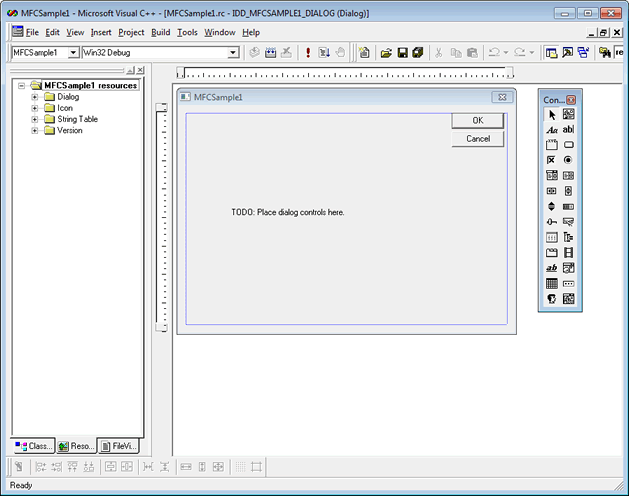Click the OK button in dialog
This screenshot has width=629, height=496.
click(477, 121)
